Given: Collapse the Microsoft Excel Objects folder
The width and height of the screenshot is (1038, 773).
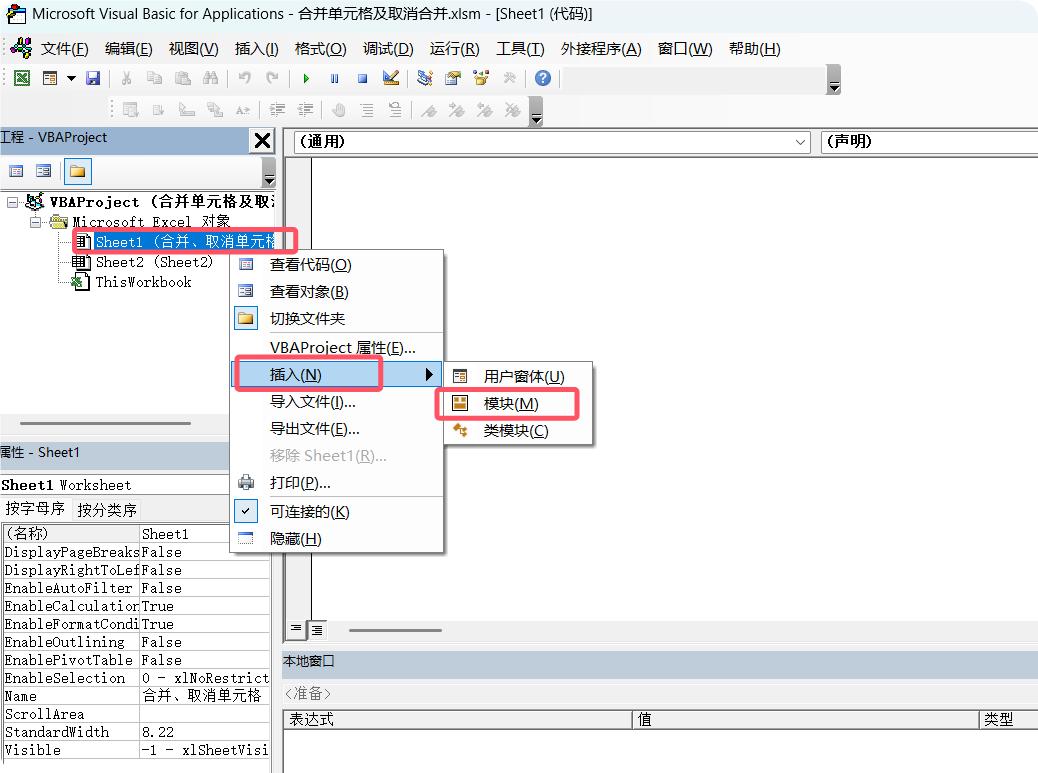Looking at the screenshot, I should pyautogui.click(x=36, y=222).
